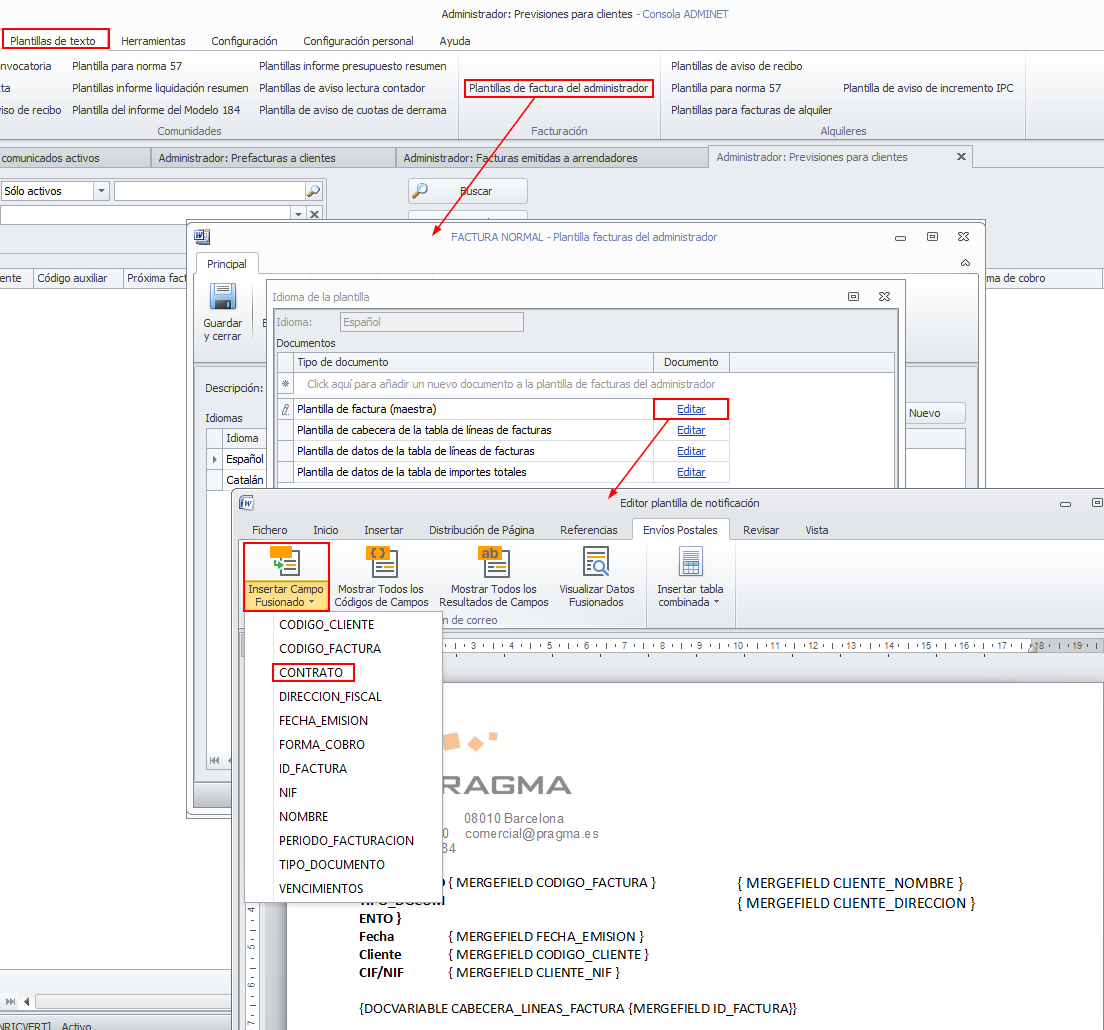
Task: Switch to Fichero tab in editor
Action: pos(270,530)
